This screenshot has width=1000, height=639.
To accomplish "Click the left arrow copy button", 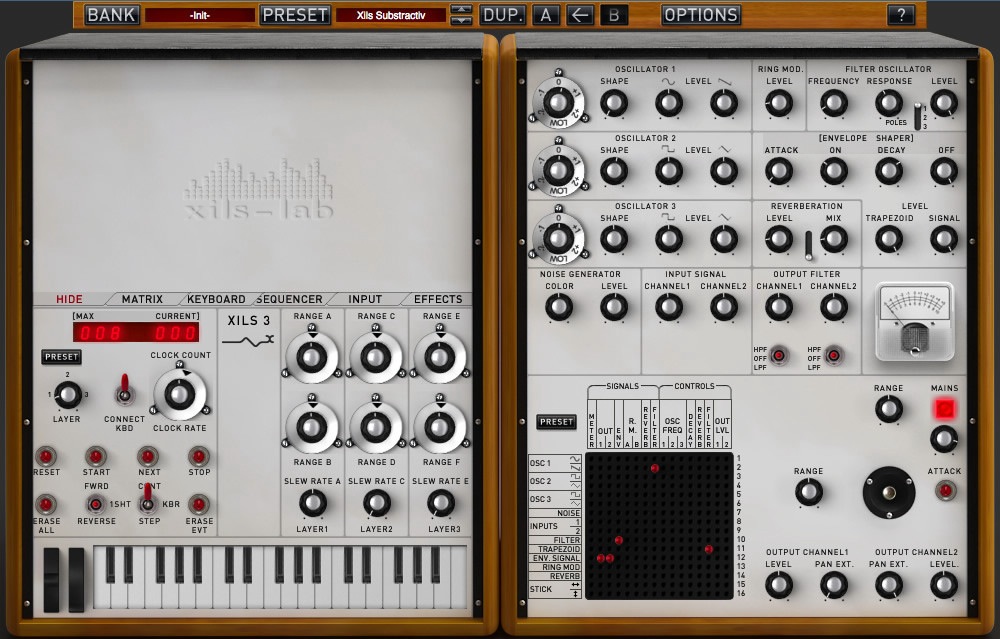I will [x=579, y=15].
